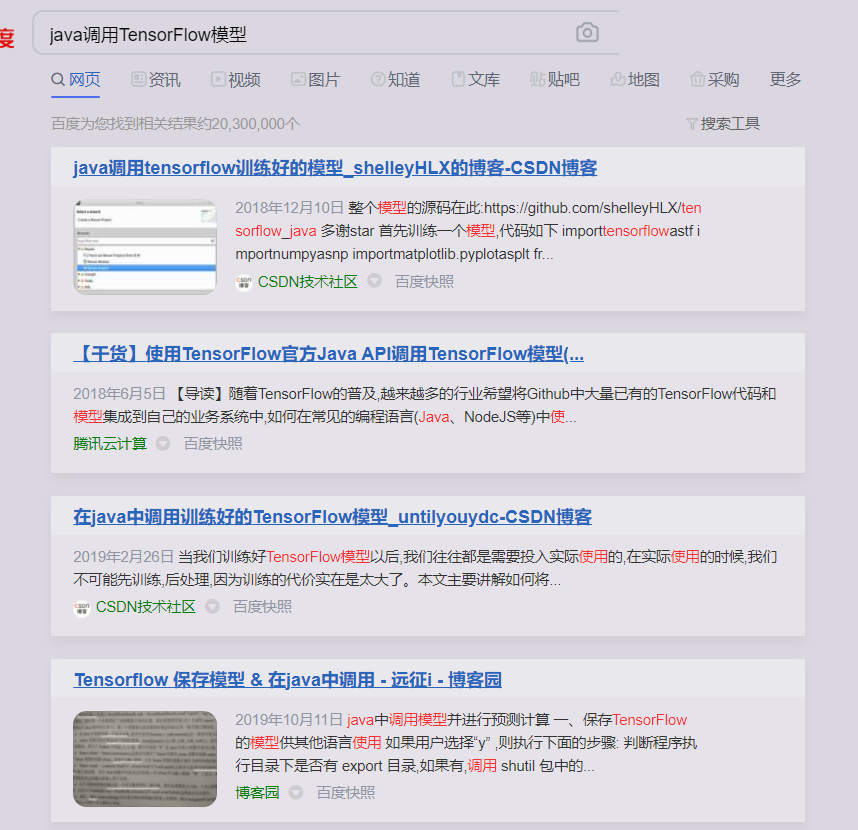Switch to the 采购 tab
858x830 pixels.
715,80
